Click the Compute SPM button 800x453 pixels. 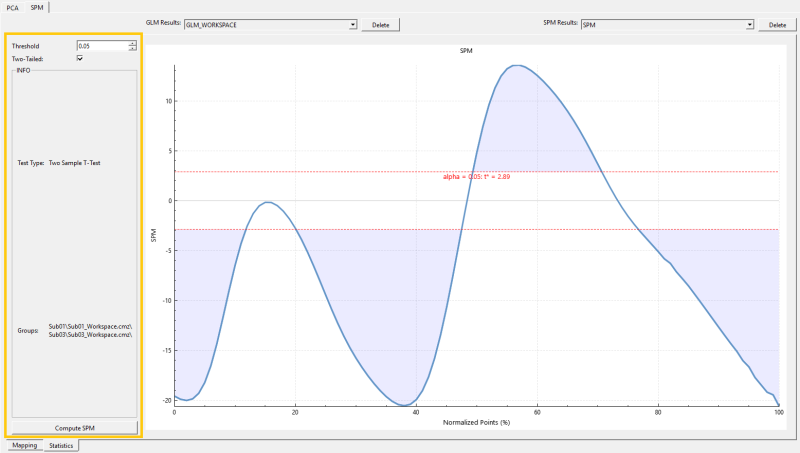tap(74, 427)
